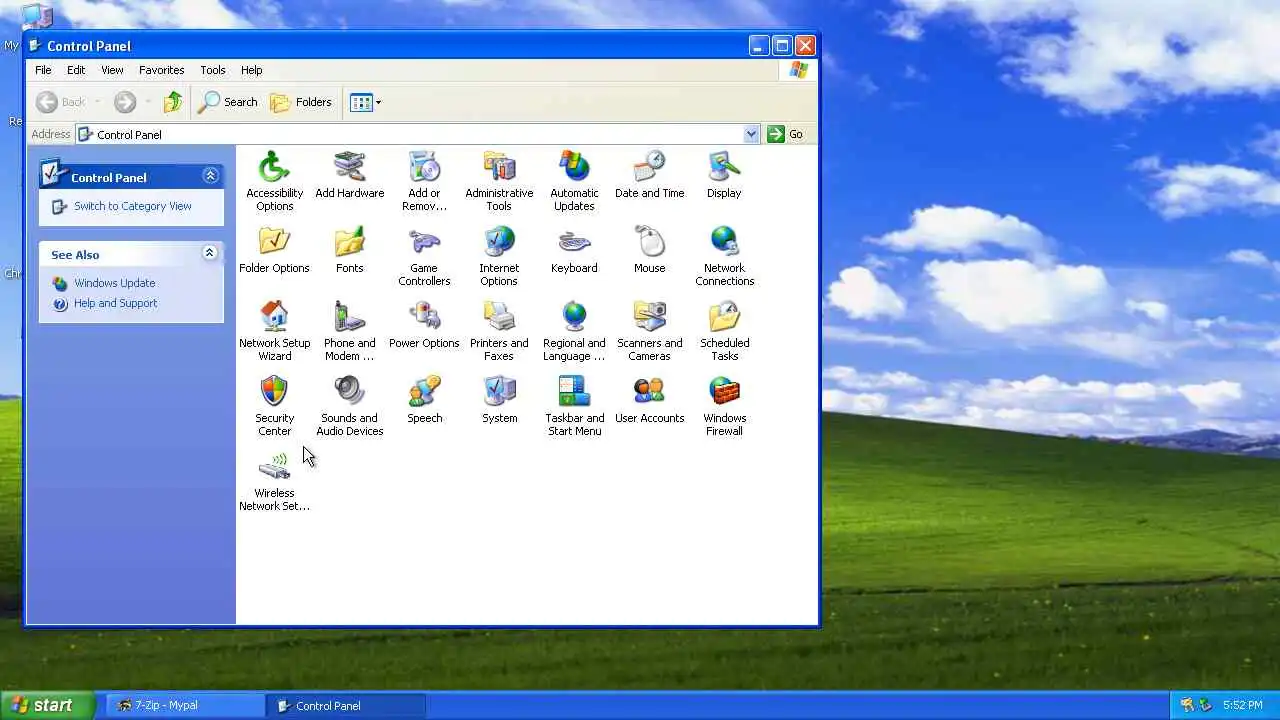Select User Accounts icon
The image size is (1280, 720).
649,400
